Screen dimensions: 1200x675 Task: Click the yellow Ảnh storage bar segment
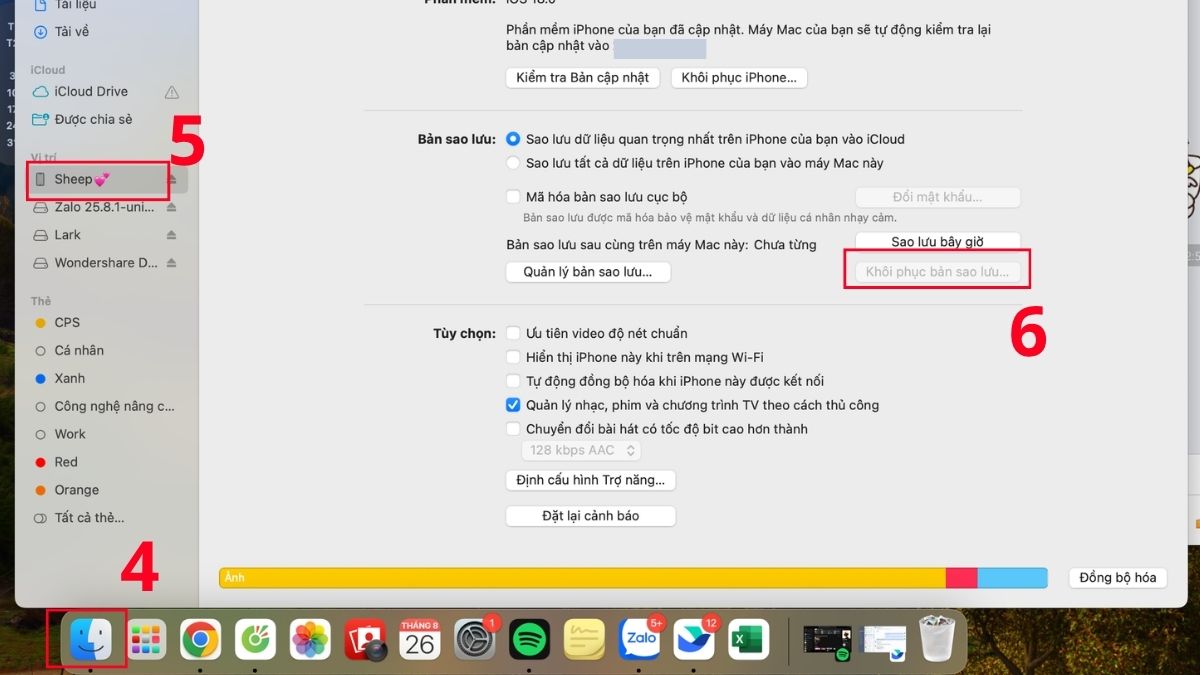pos(582,578)
